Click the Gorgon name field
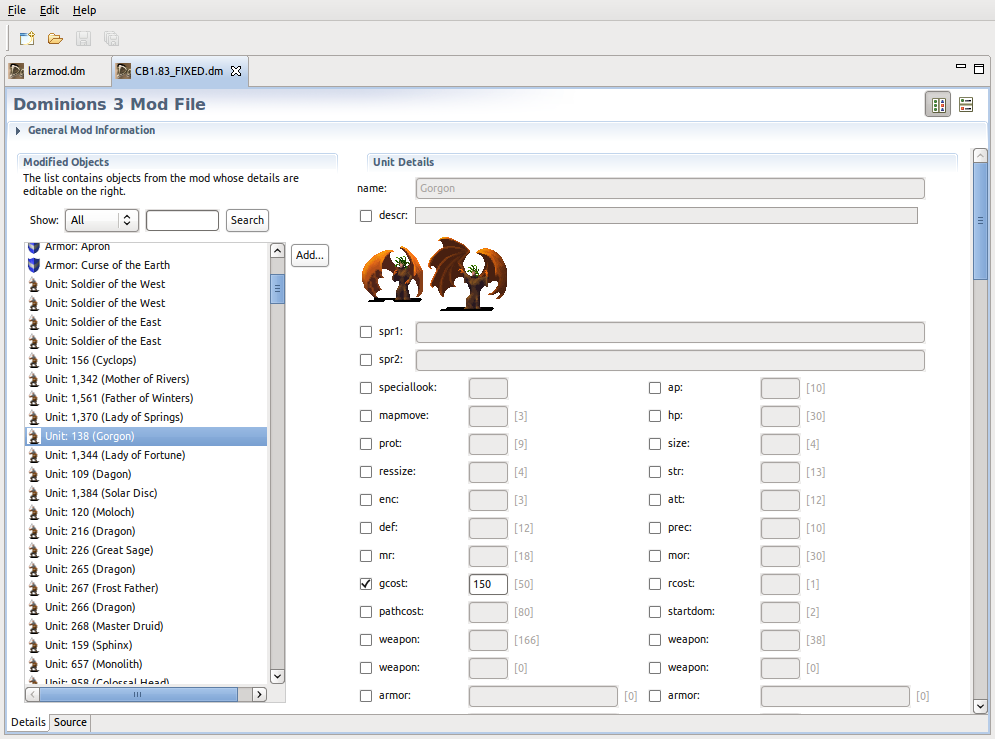 point(670,188)
